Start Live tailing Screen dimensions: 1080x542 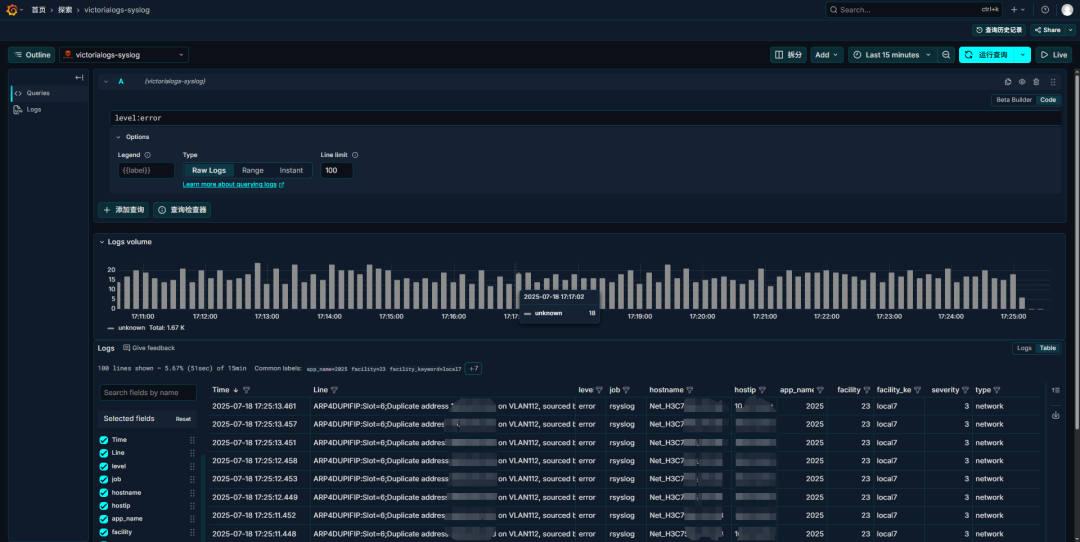tap(1054, 55)
